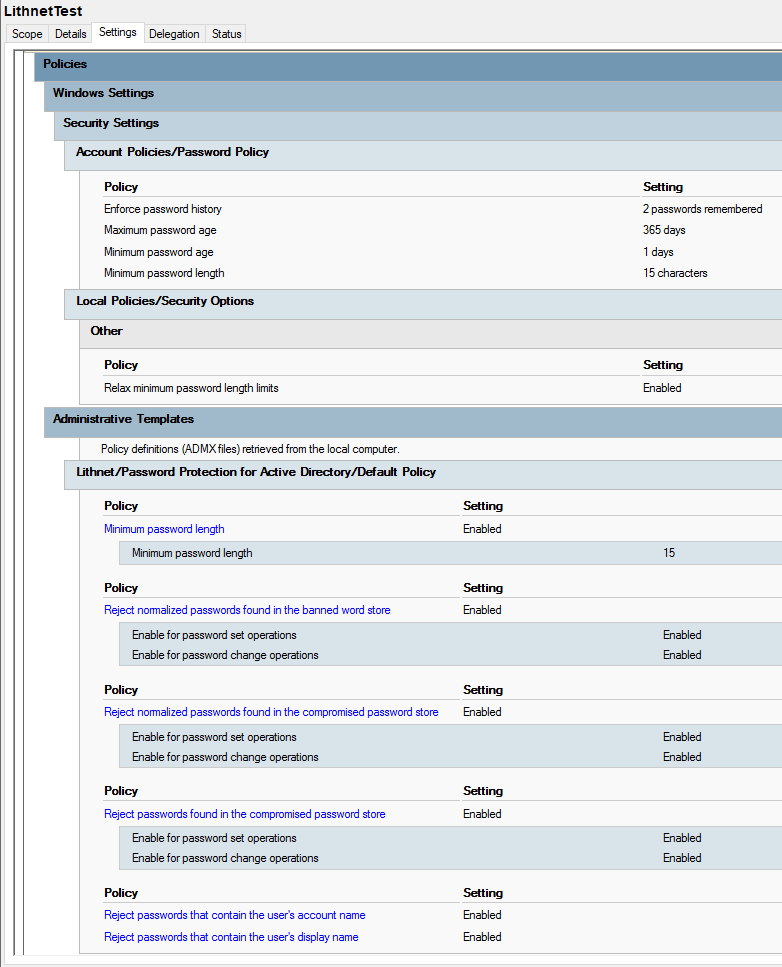Click the '365 days' setting value
782x967 pixels.
pyautogui.click(x=664, y=230)
